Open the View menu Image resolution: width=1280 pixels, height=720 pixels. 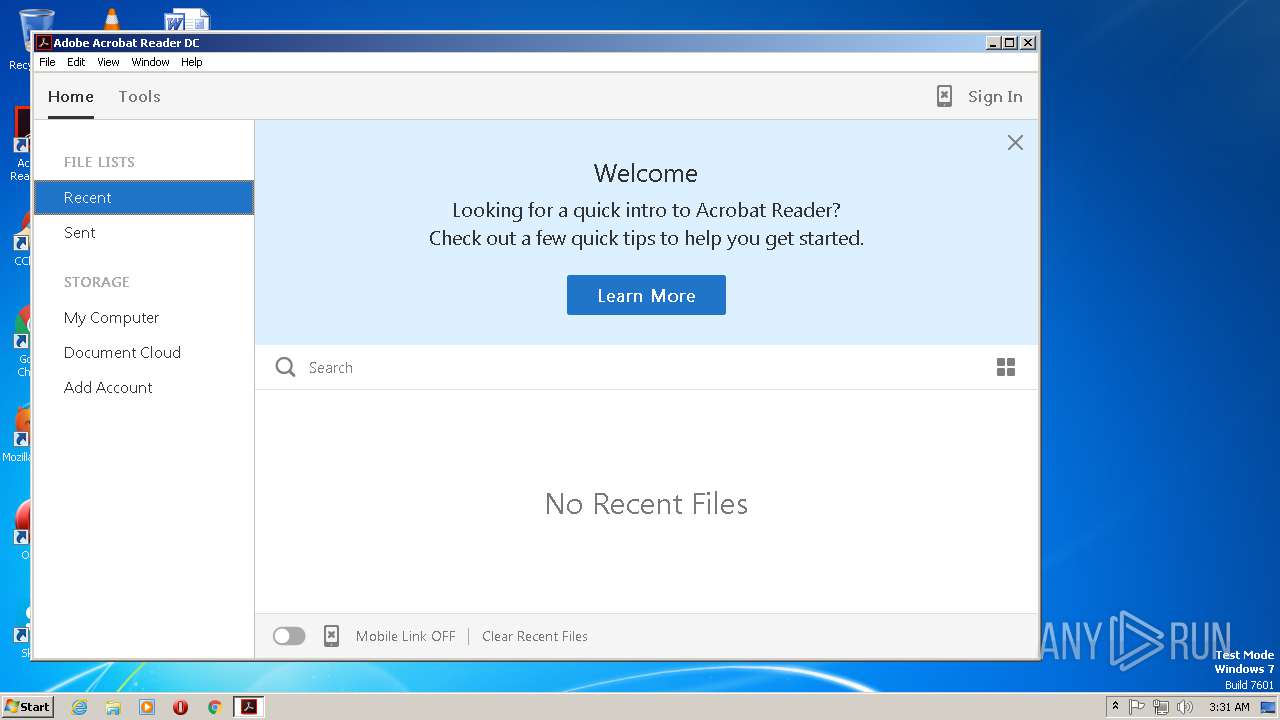pos(108,62)
